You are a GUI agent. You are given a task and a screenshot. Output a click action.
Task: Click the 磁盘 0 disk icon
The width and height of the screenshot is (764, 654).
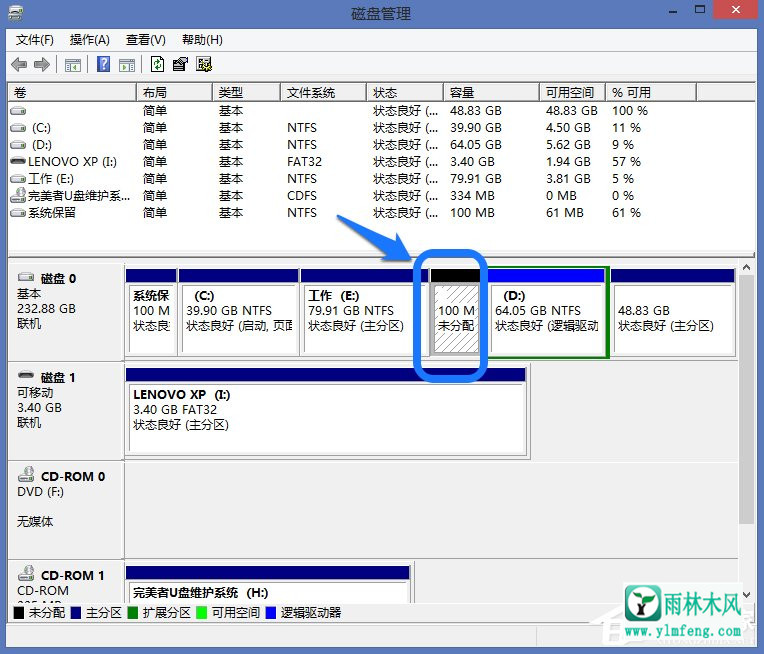pos(26,277)
